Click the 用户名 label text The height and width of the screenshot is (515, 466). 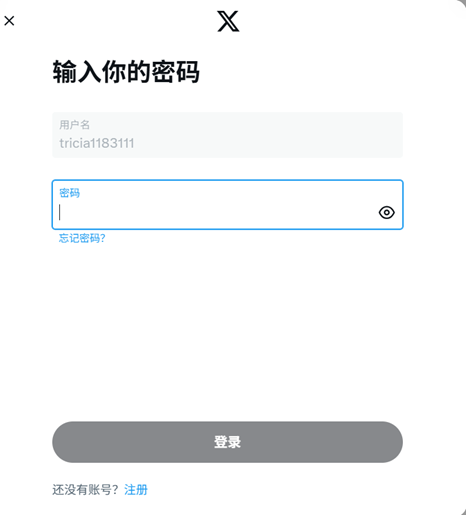tap(74, 125)
